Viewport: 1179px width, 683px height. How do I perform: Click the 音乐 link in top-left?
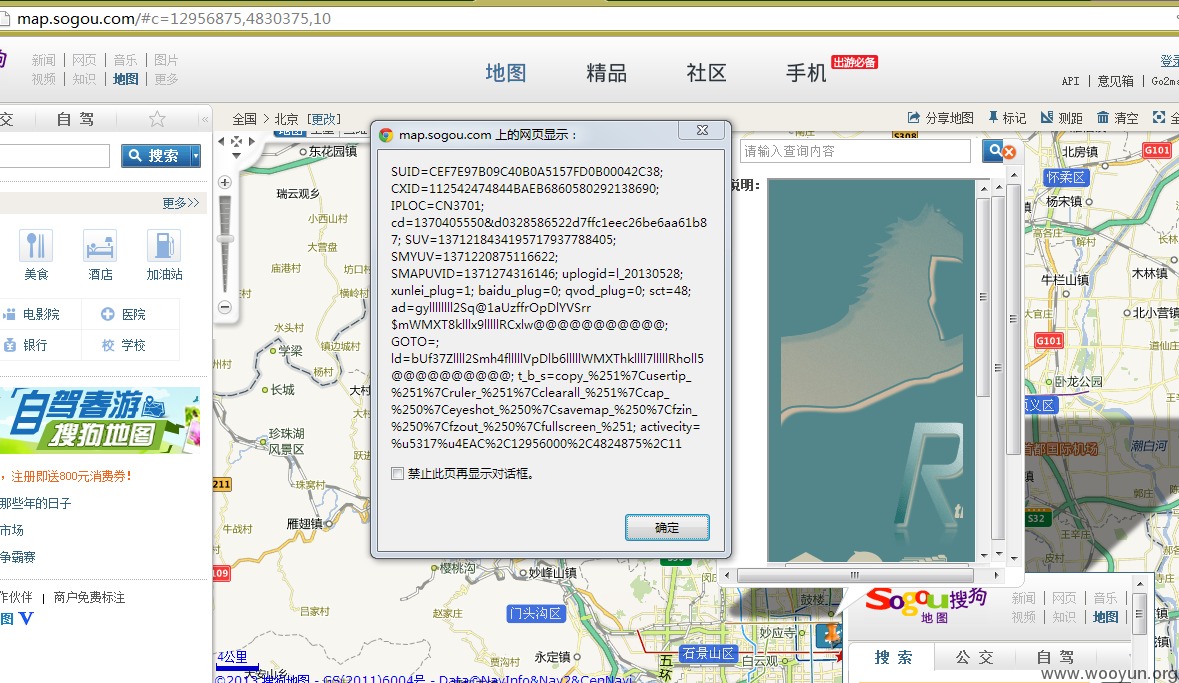[x=126, y=60]
